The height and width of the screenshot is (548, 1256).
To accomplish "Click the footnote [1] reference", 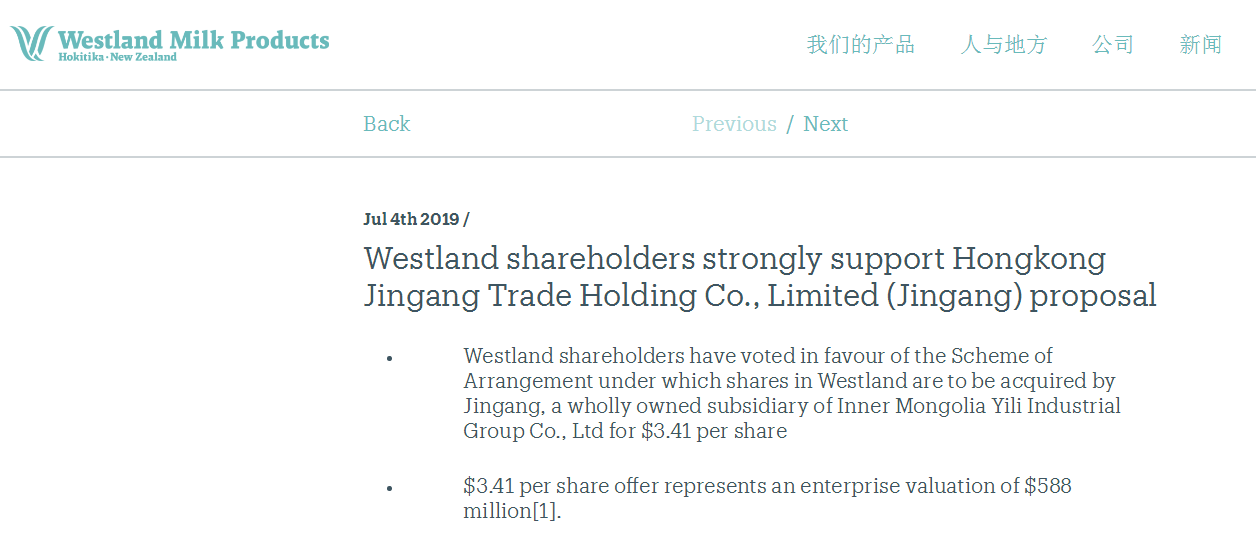I will [545, 511].
